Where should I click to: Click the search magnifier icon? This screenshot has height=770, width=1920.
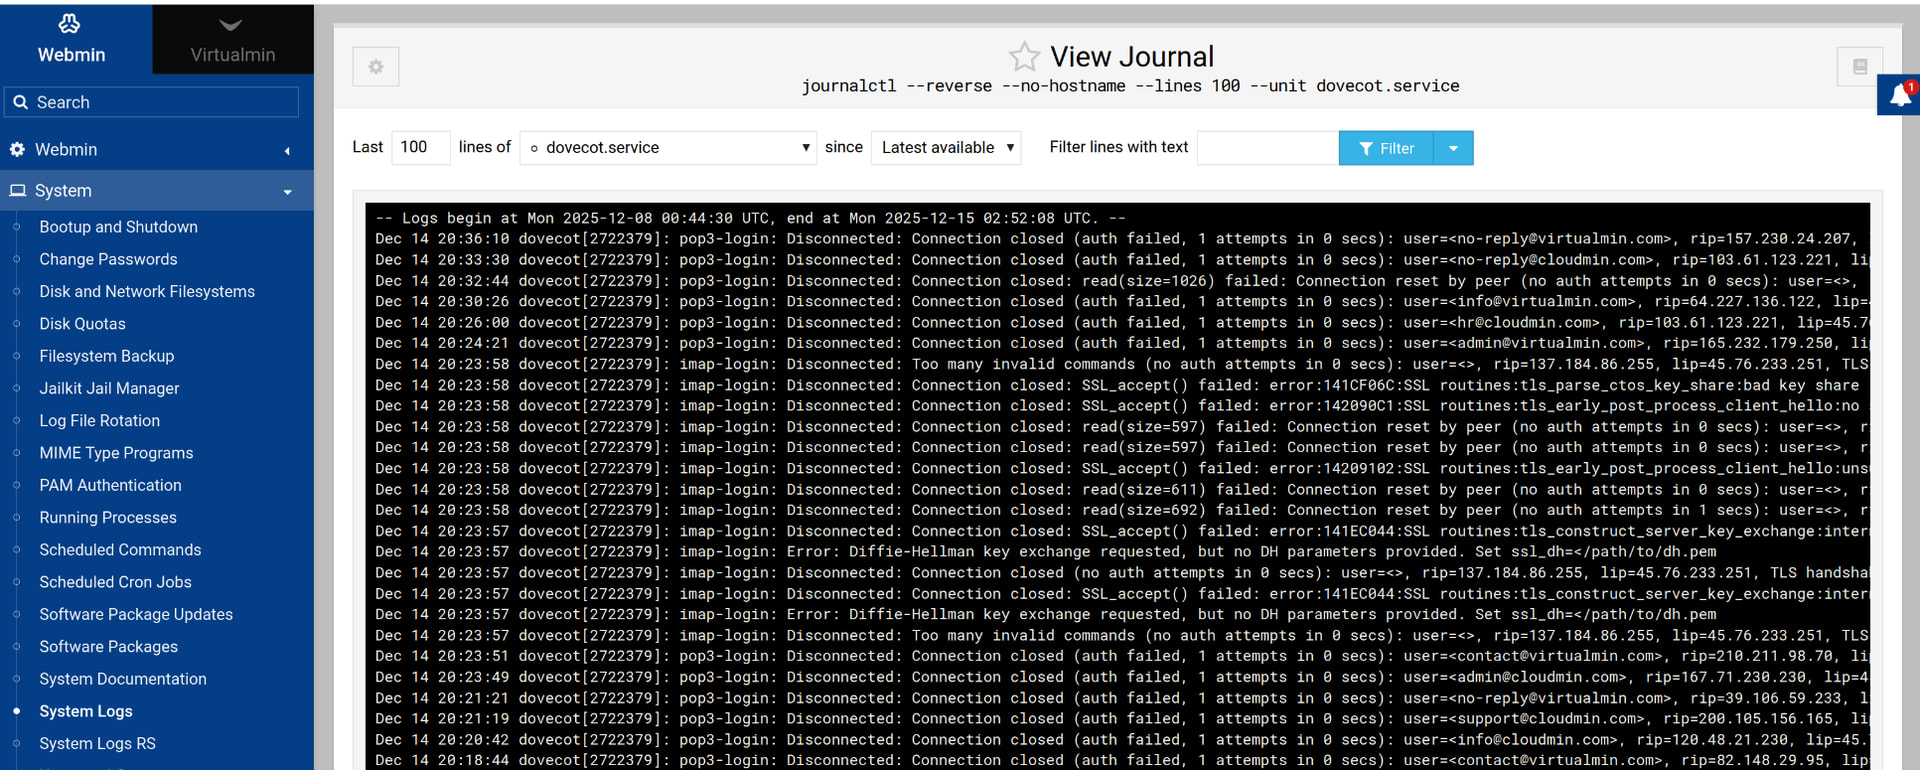tap(20, 102)
